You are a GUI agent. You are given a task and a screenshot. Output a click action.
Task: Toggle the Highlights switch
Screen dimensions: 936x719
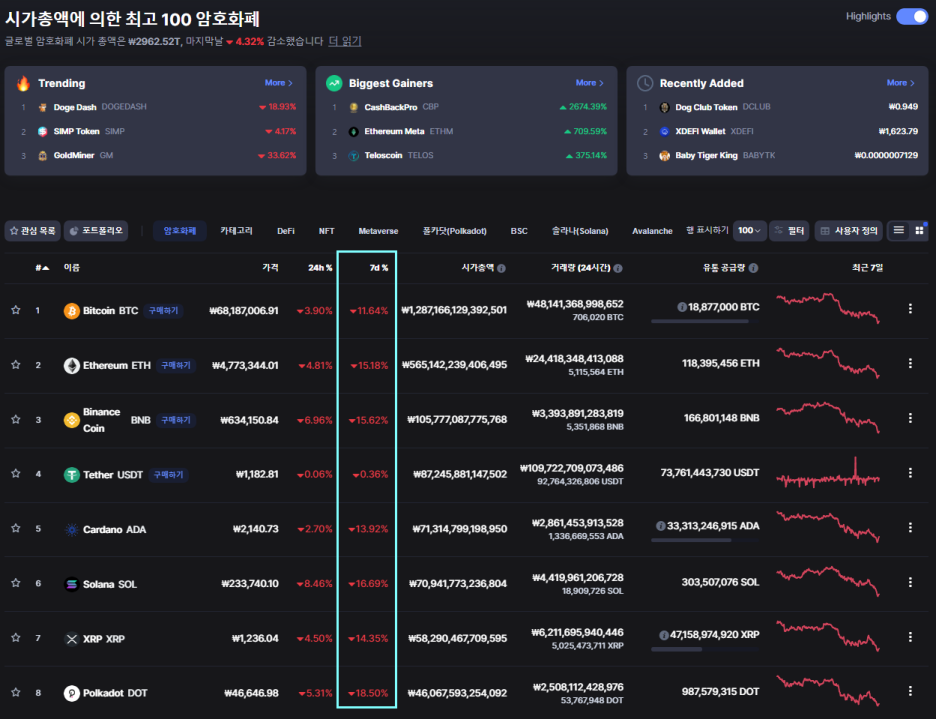912,17
